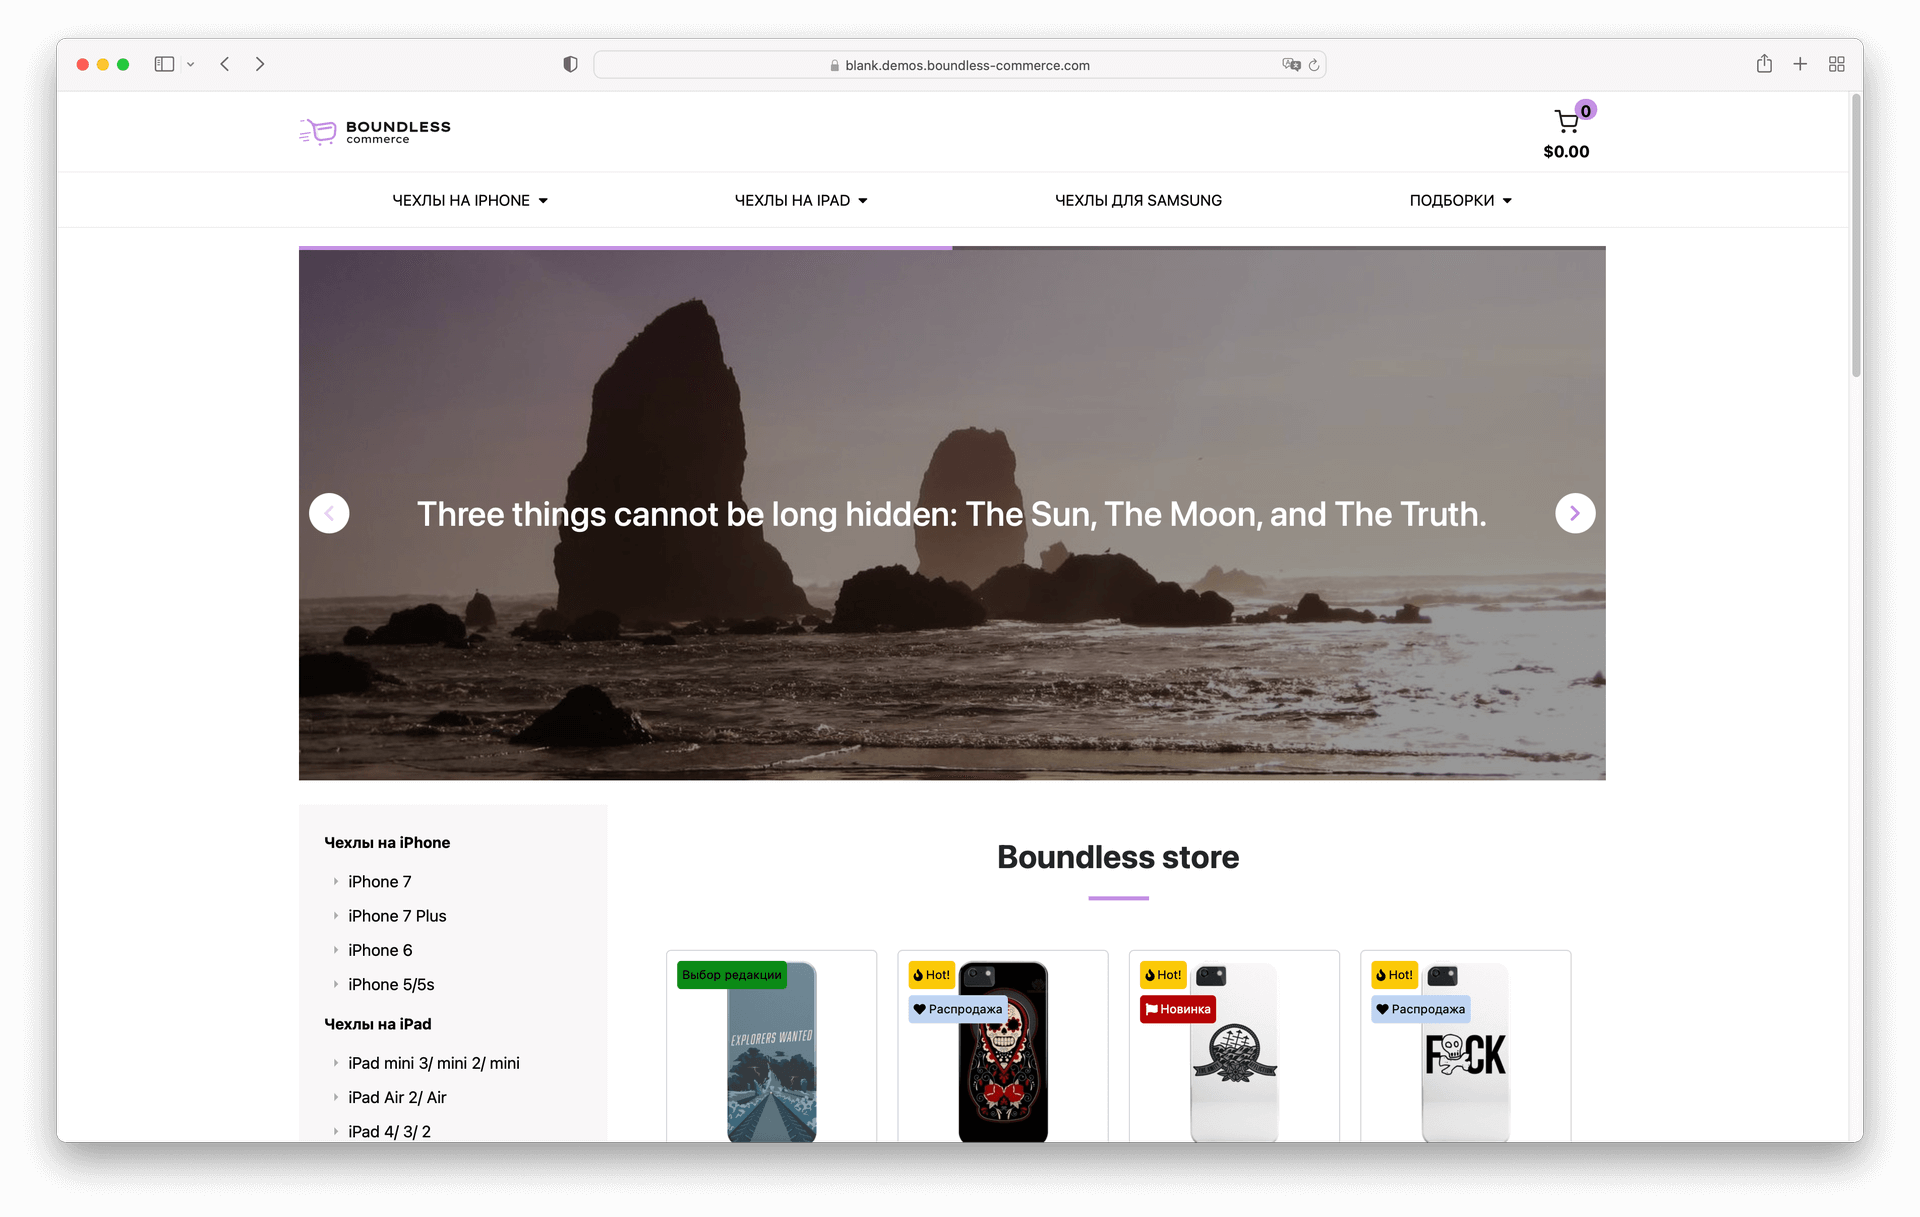
Task: Open Чехлы для Samsung menu item
Action: [x=1138, y=200]
